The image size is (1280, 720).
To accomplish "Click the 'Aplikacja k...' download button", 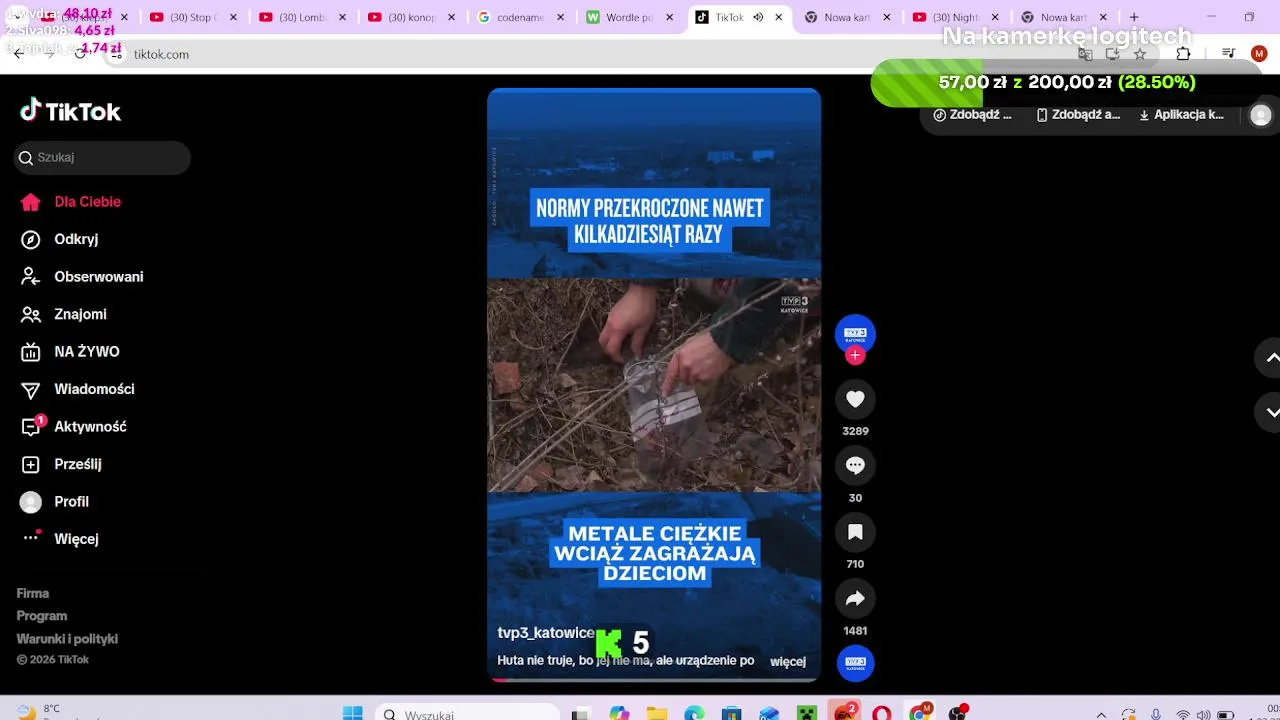I will (x=1181, y=115).
